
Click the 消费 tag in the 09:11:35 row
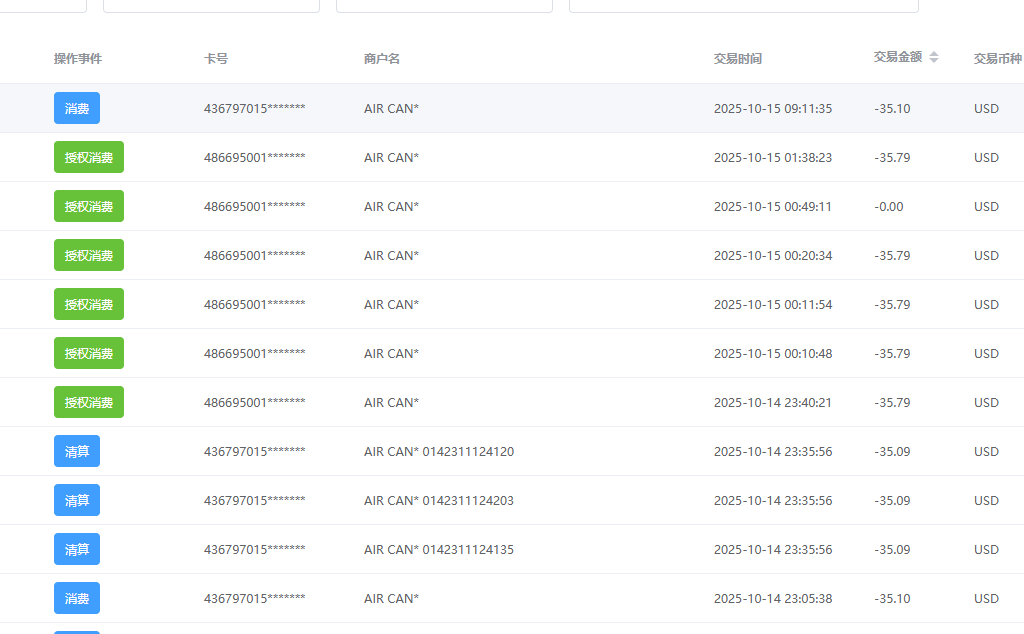(77, 108)
